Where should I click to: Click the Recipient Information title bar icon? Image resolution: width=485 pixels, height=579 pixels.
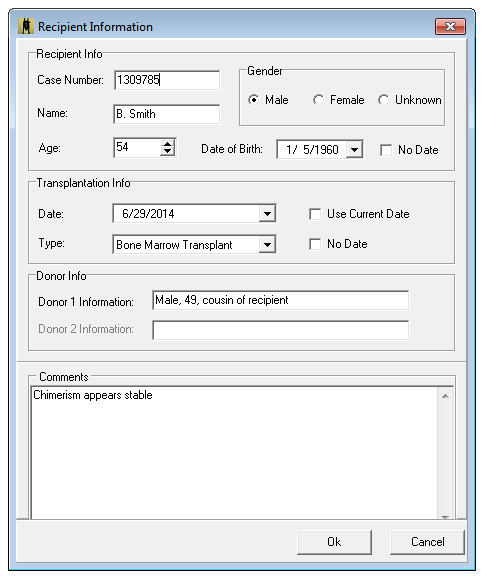(26, 26)
